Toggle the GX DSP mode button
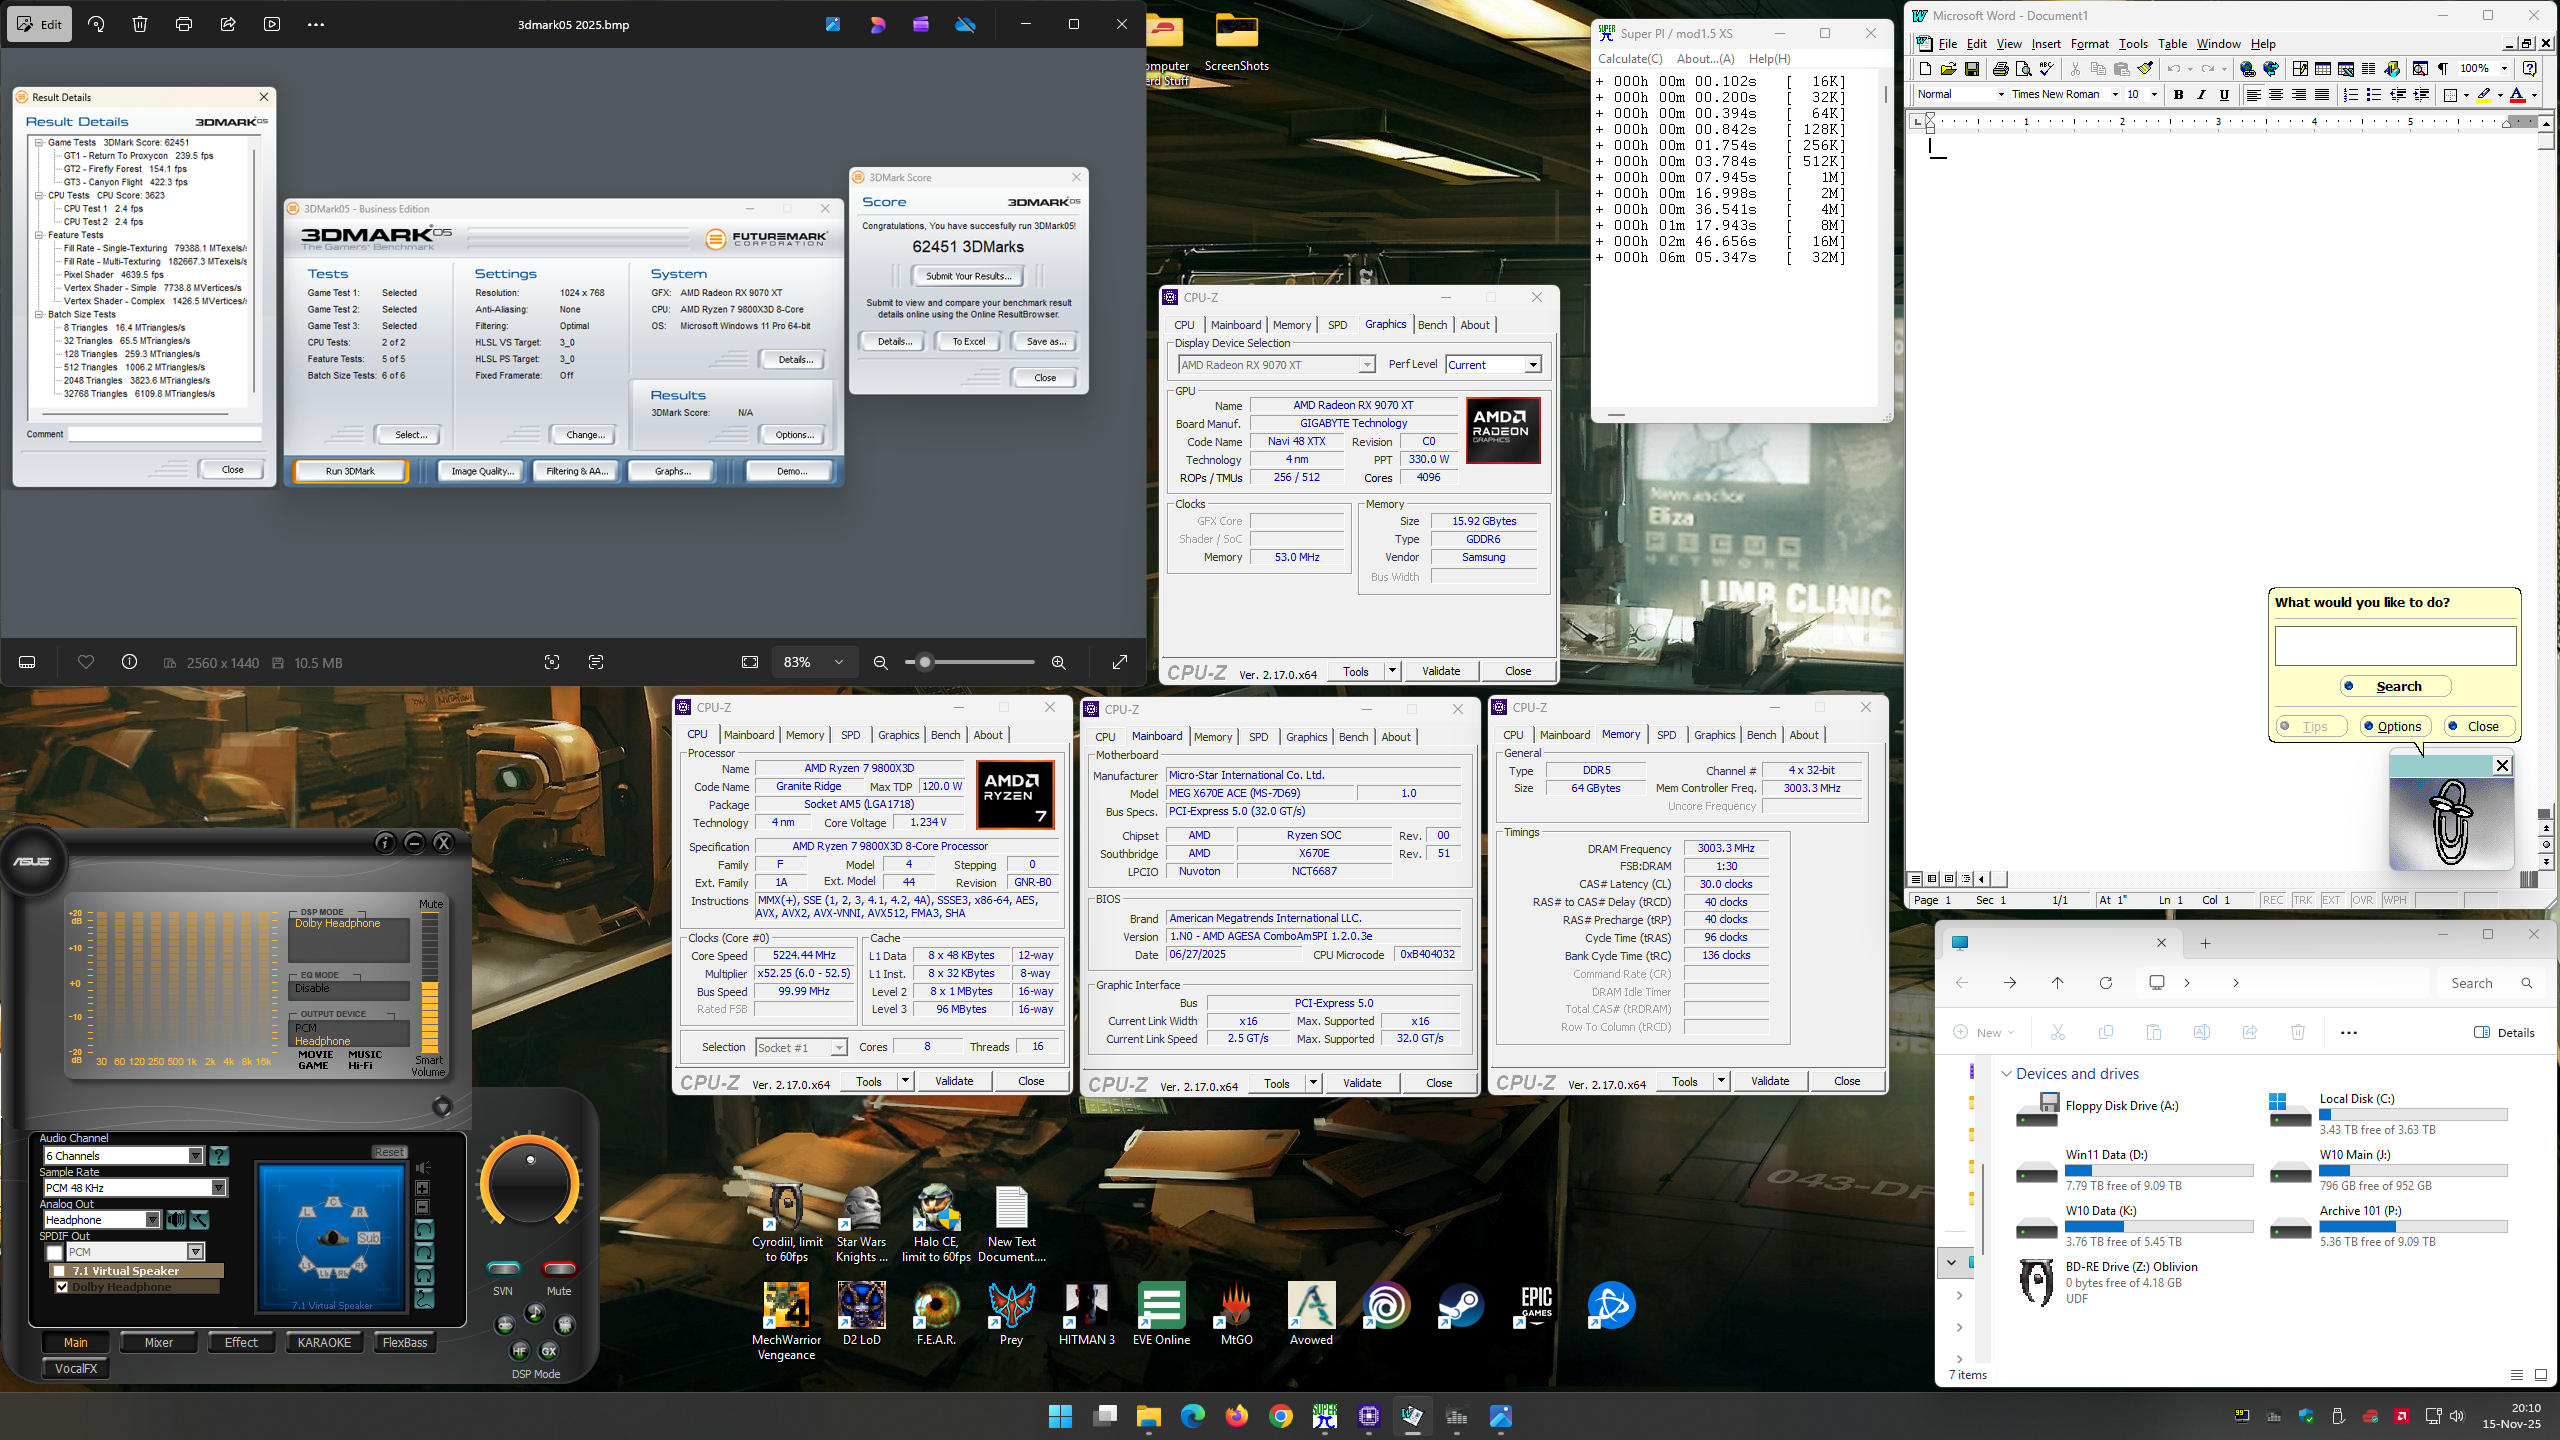The height and width of the screenshot is (1440, 2560). (549, 1351)
